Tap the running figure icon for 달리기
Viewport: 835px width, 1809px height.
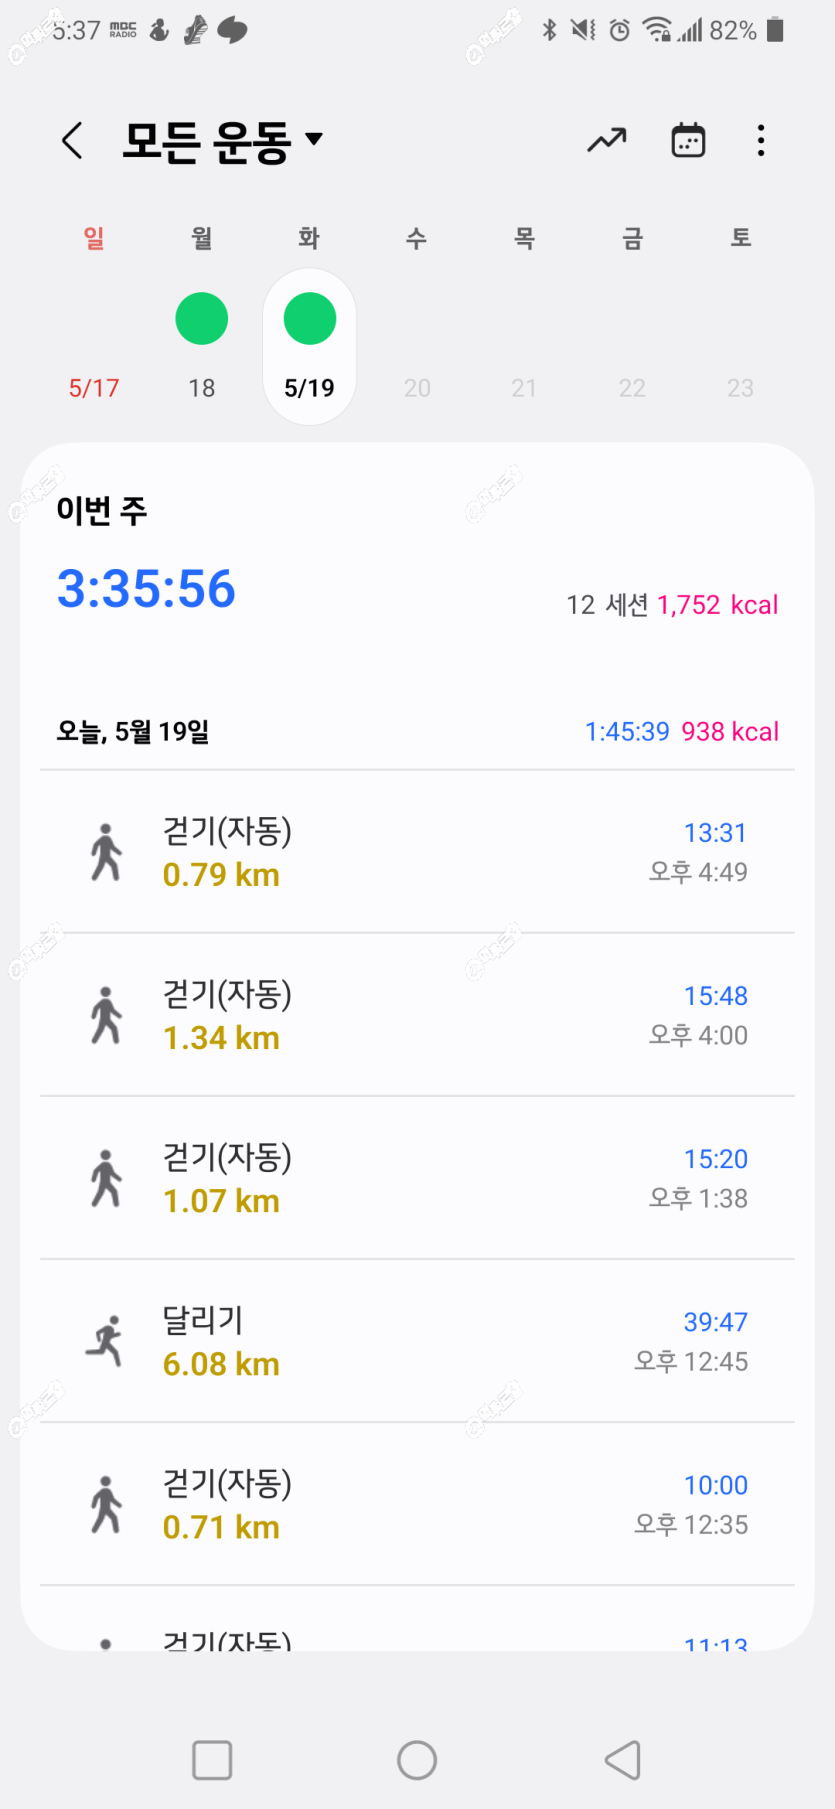pyautogui.click(x=106, y=1341)
